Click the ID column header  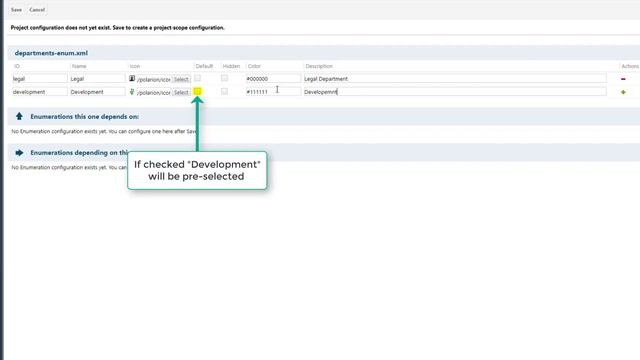click(x=17, y=66)
